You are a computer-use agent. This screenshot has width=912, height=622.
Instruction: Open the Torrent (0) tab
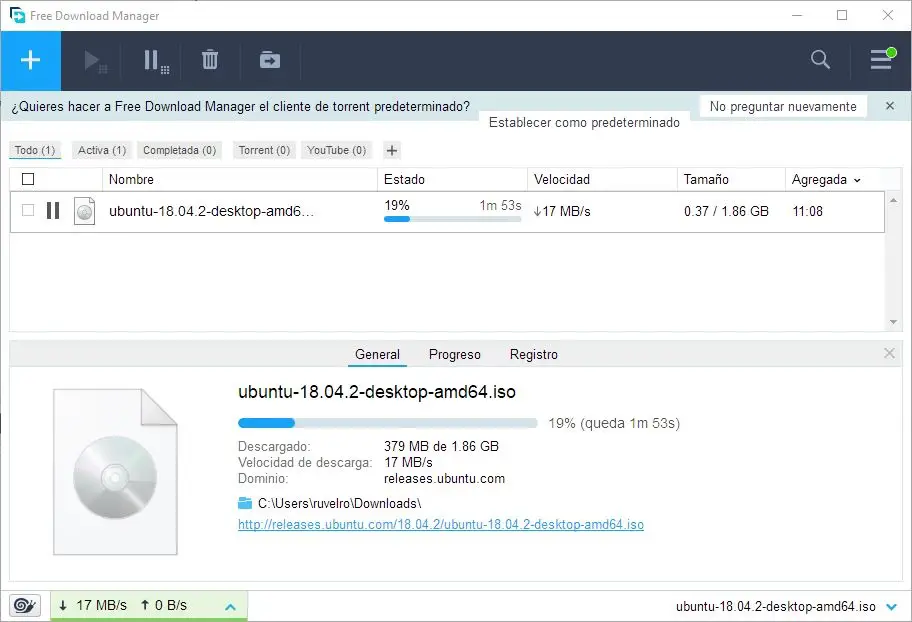click(264, 150)
